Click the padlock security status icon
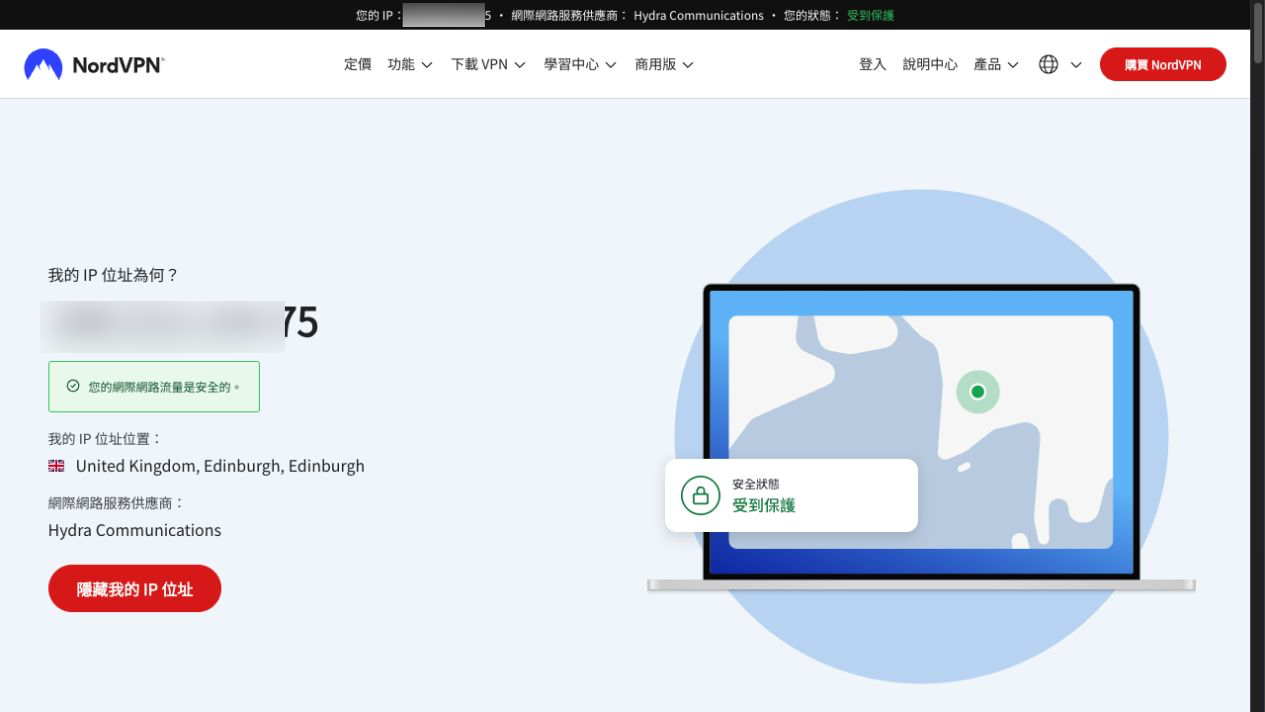Image resolution: width=1265 pixels, height=712 pixels. (700, 495)
